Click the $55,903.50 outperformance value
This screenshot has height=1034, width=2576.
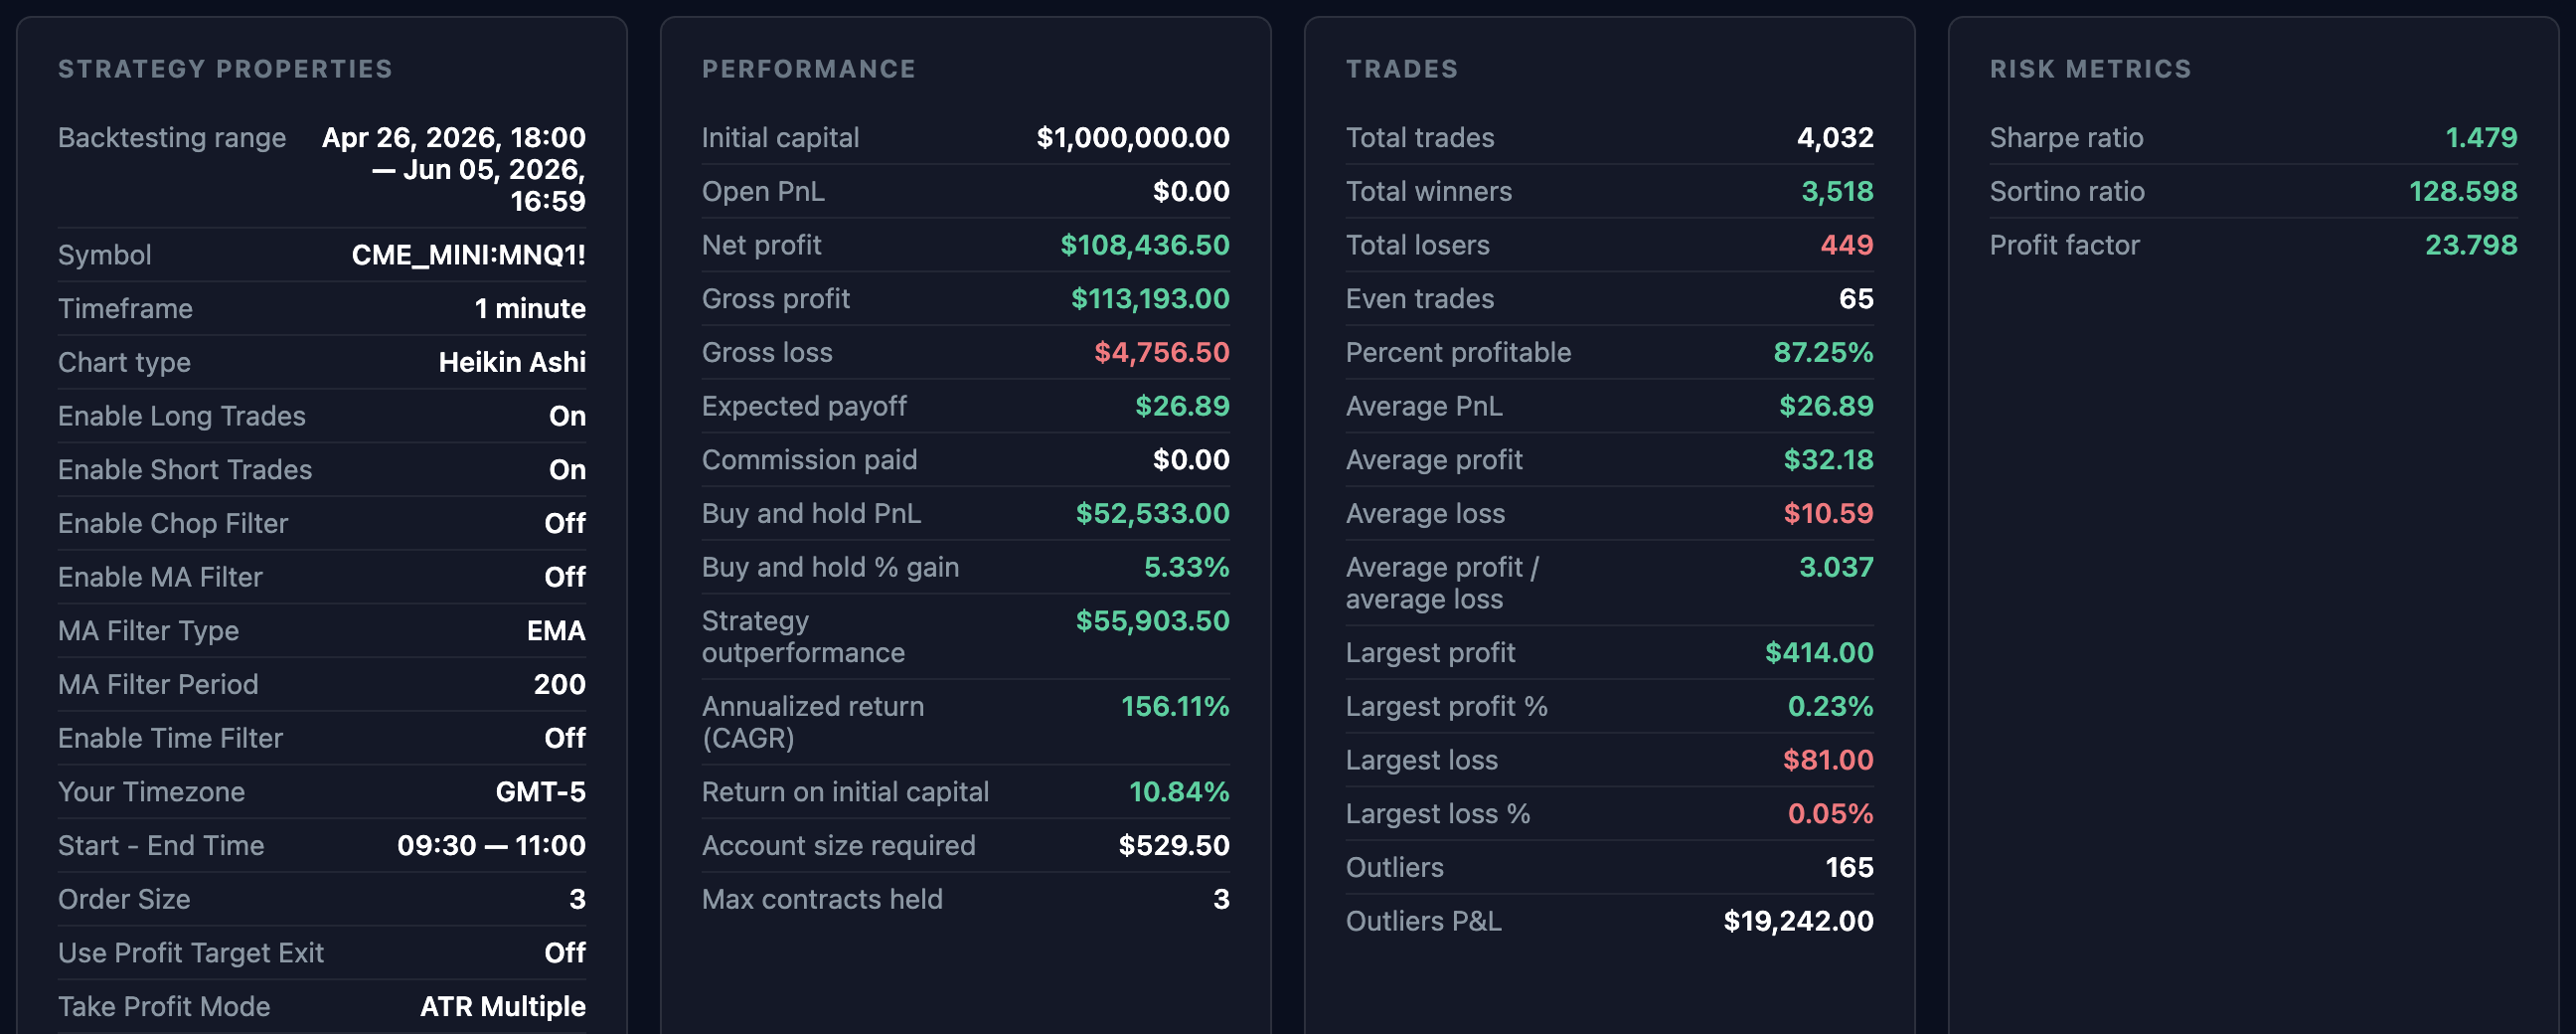(x=1153, y=621)
